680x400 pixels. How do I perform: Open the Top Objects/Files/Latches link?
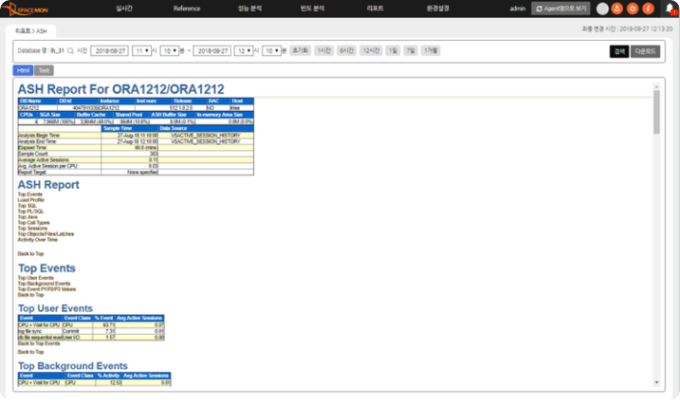tap(46, 234)
